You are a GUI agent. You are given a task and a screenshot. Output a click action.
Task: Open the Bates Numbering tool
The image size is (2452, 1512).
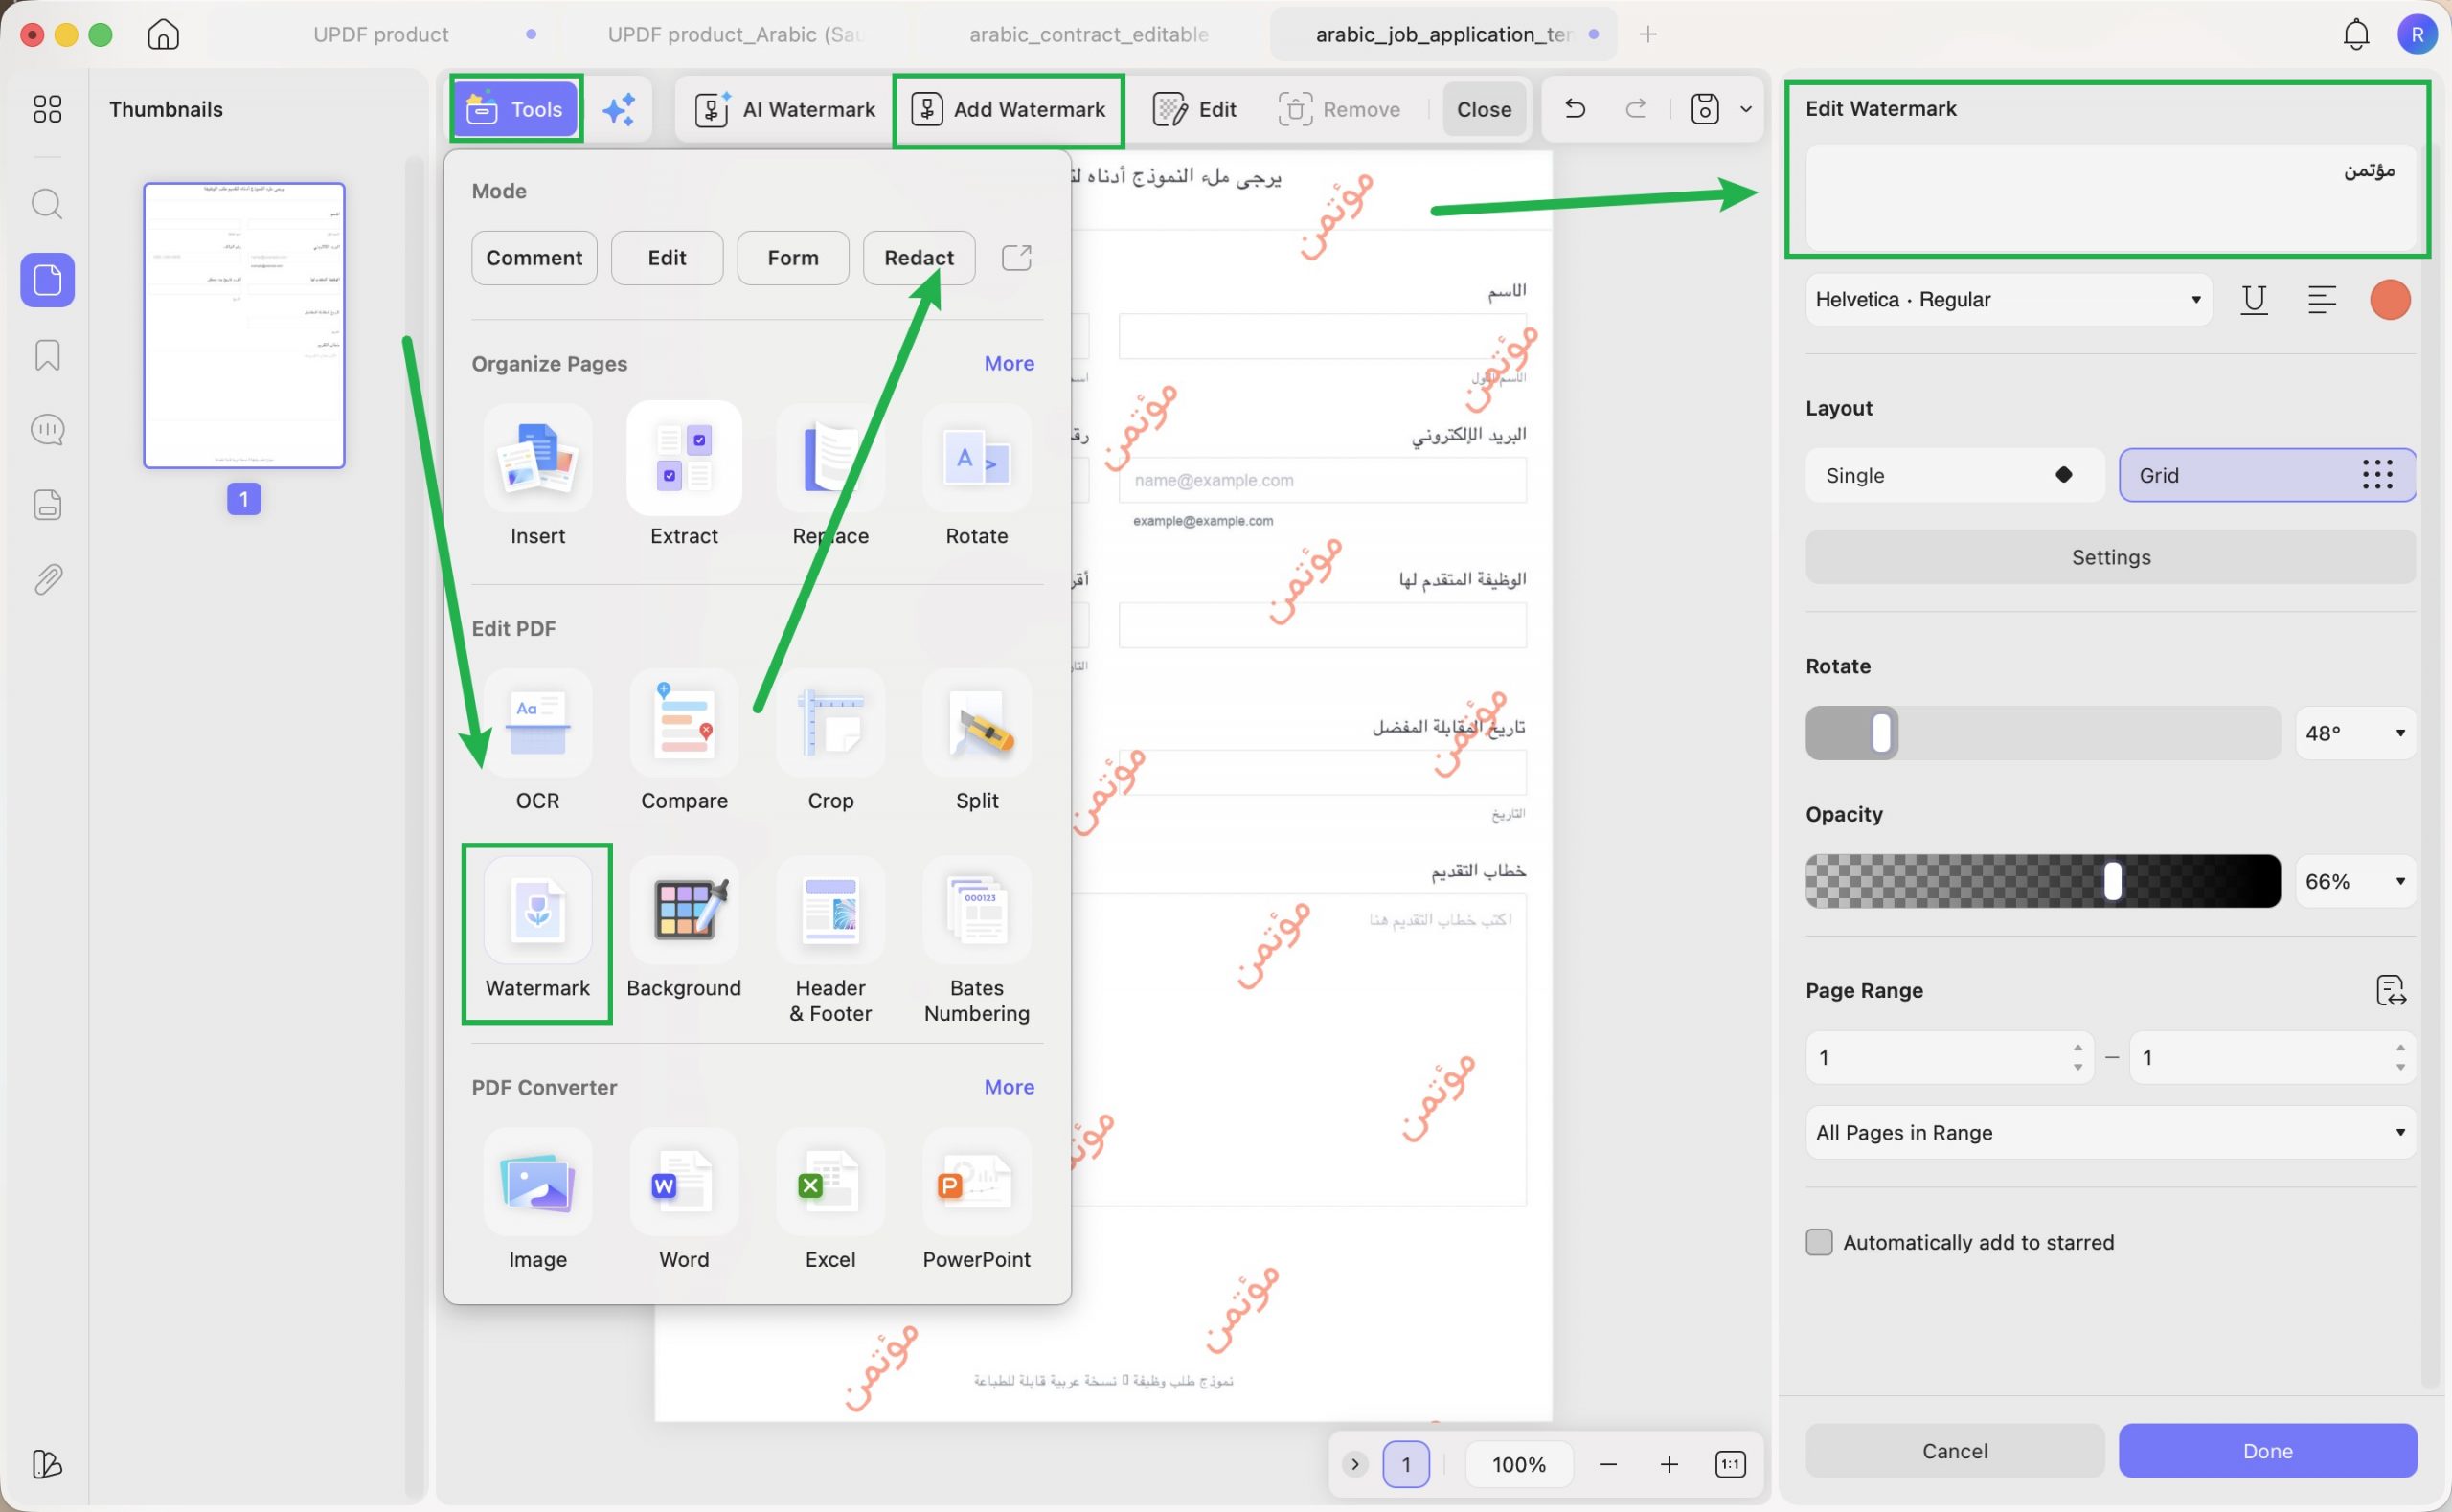pos(976,942)
